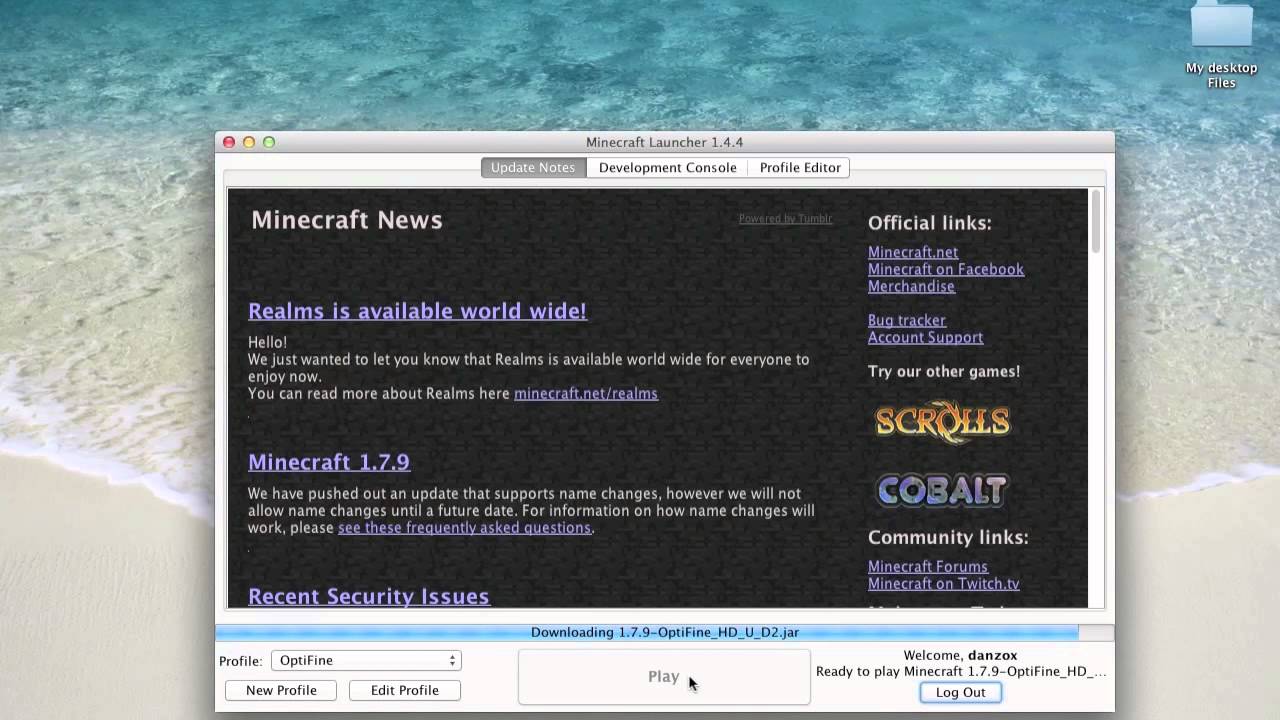Viewport: 1280px width, 720px height.
Task: Open Minecraft on Facebook link
Action: (x=946, y=269)
